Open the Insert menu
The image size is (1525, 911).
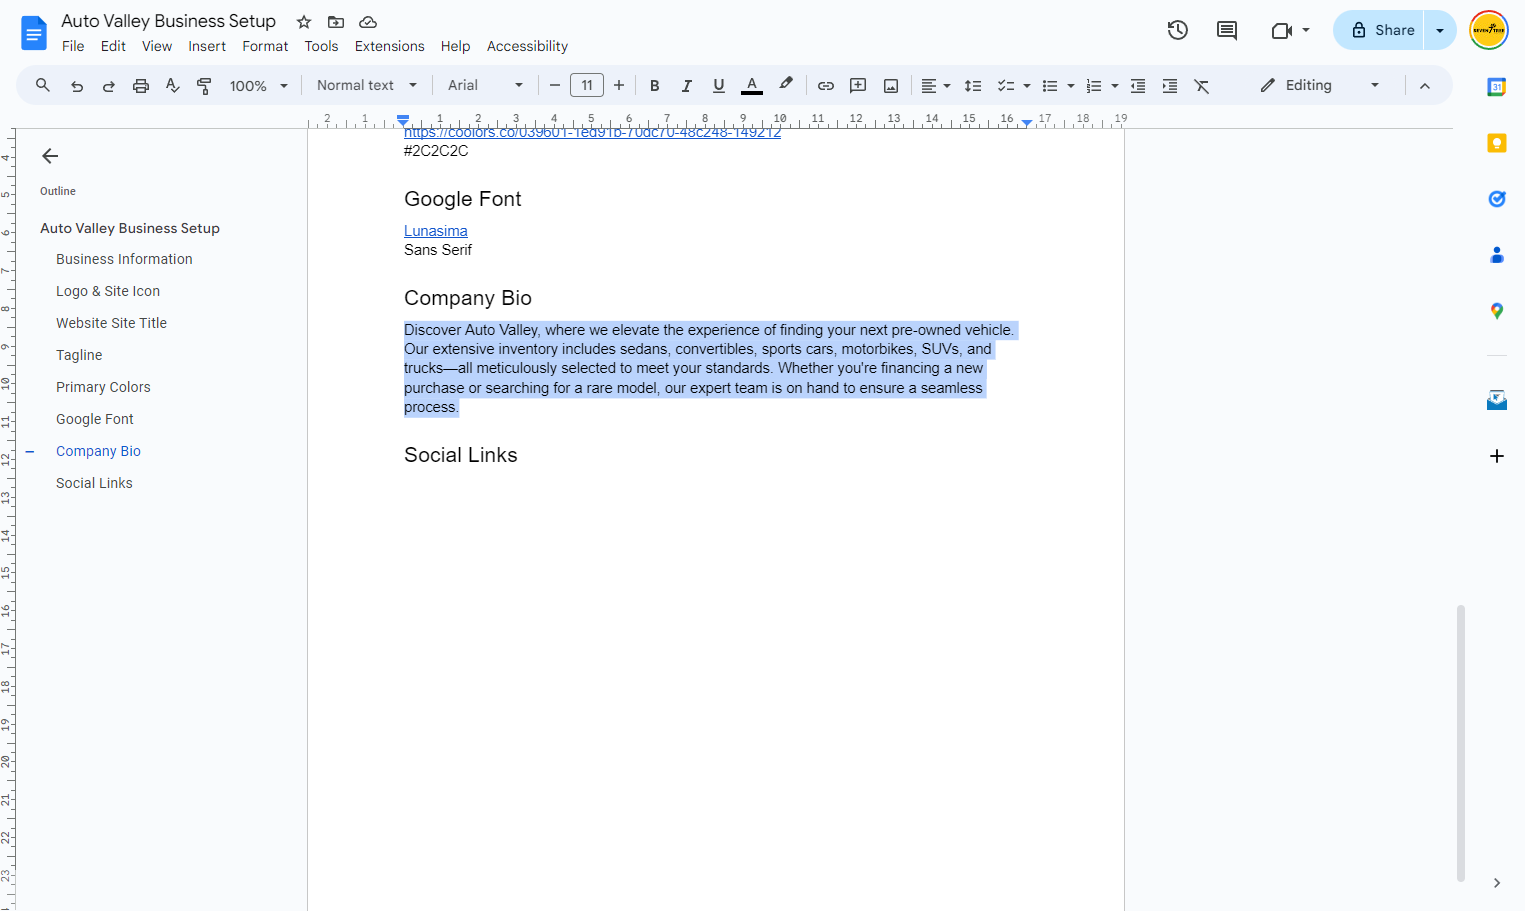(207, 46)
